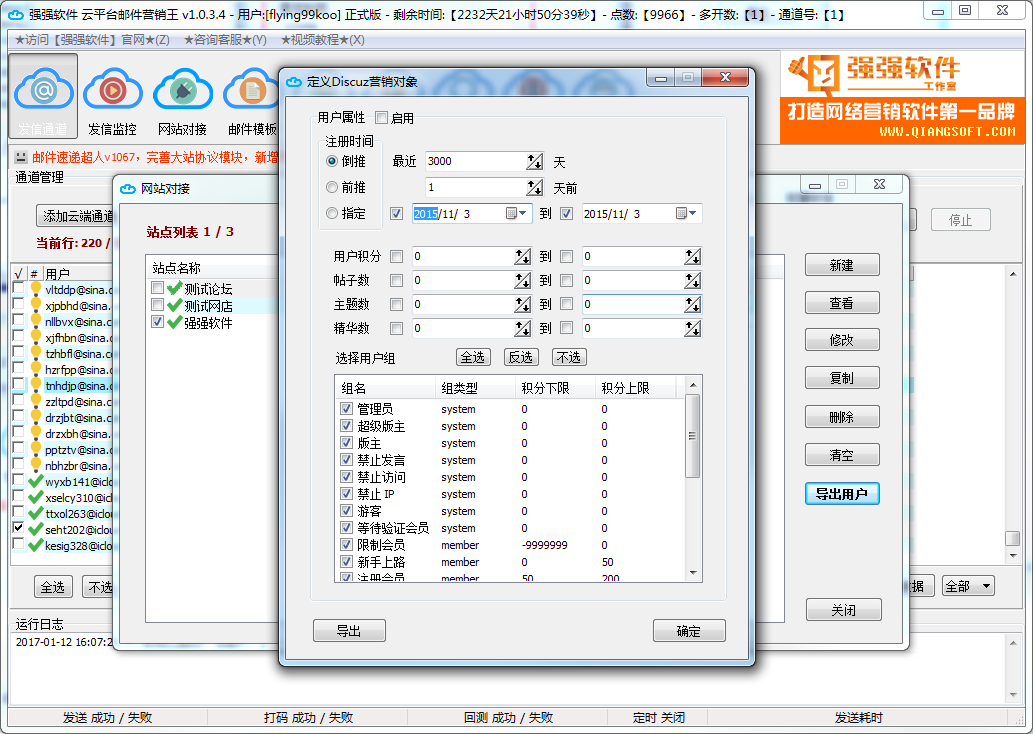Select the 倒推 radio option
The image size is (1033, 734).
tap(332, 161)
